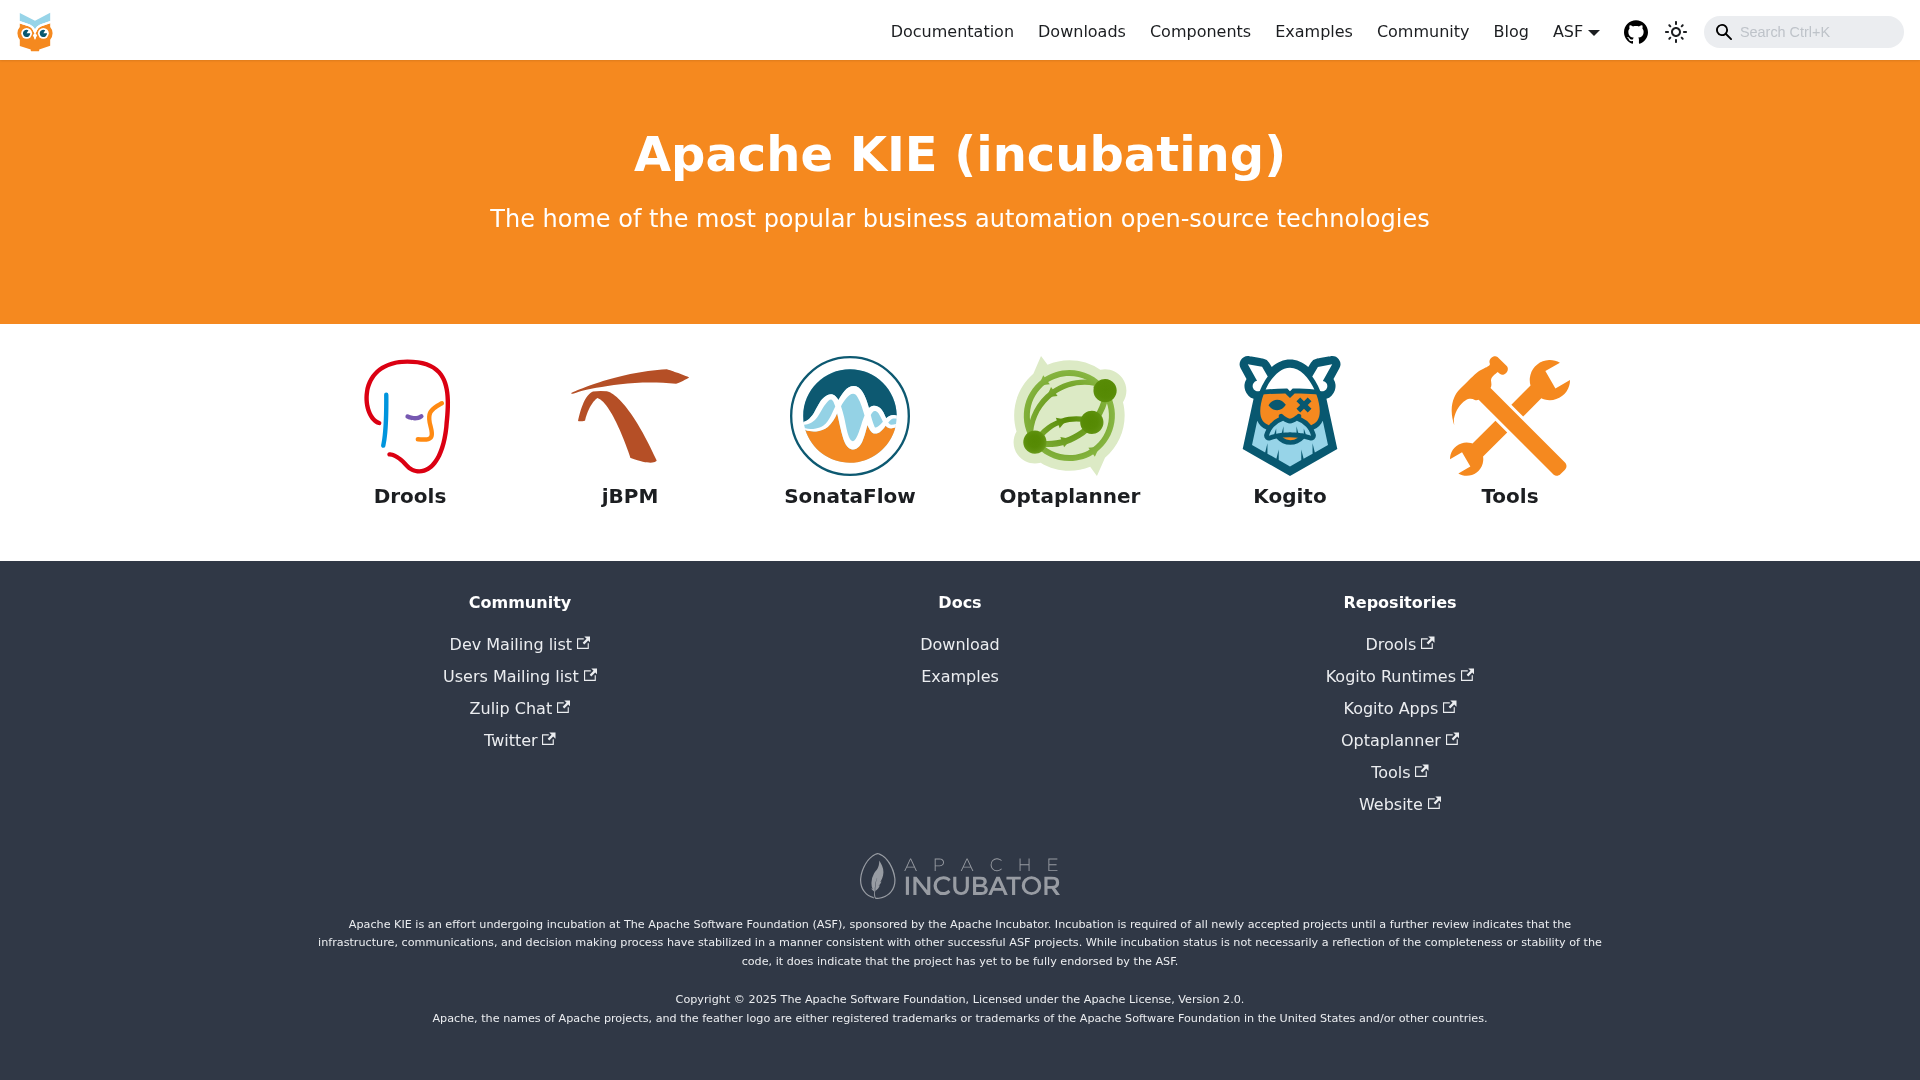Screen dimensions: 1920x1080
Task: Click the search magnifier icon
Action: [x=1724, y=31]
